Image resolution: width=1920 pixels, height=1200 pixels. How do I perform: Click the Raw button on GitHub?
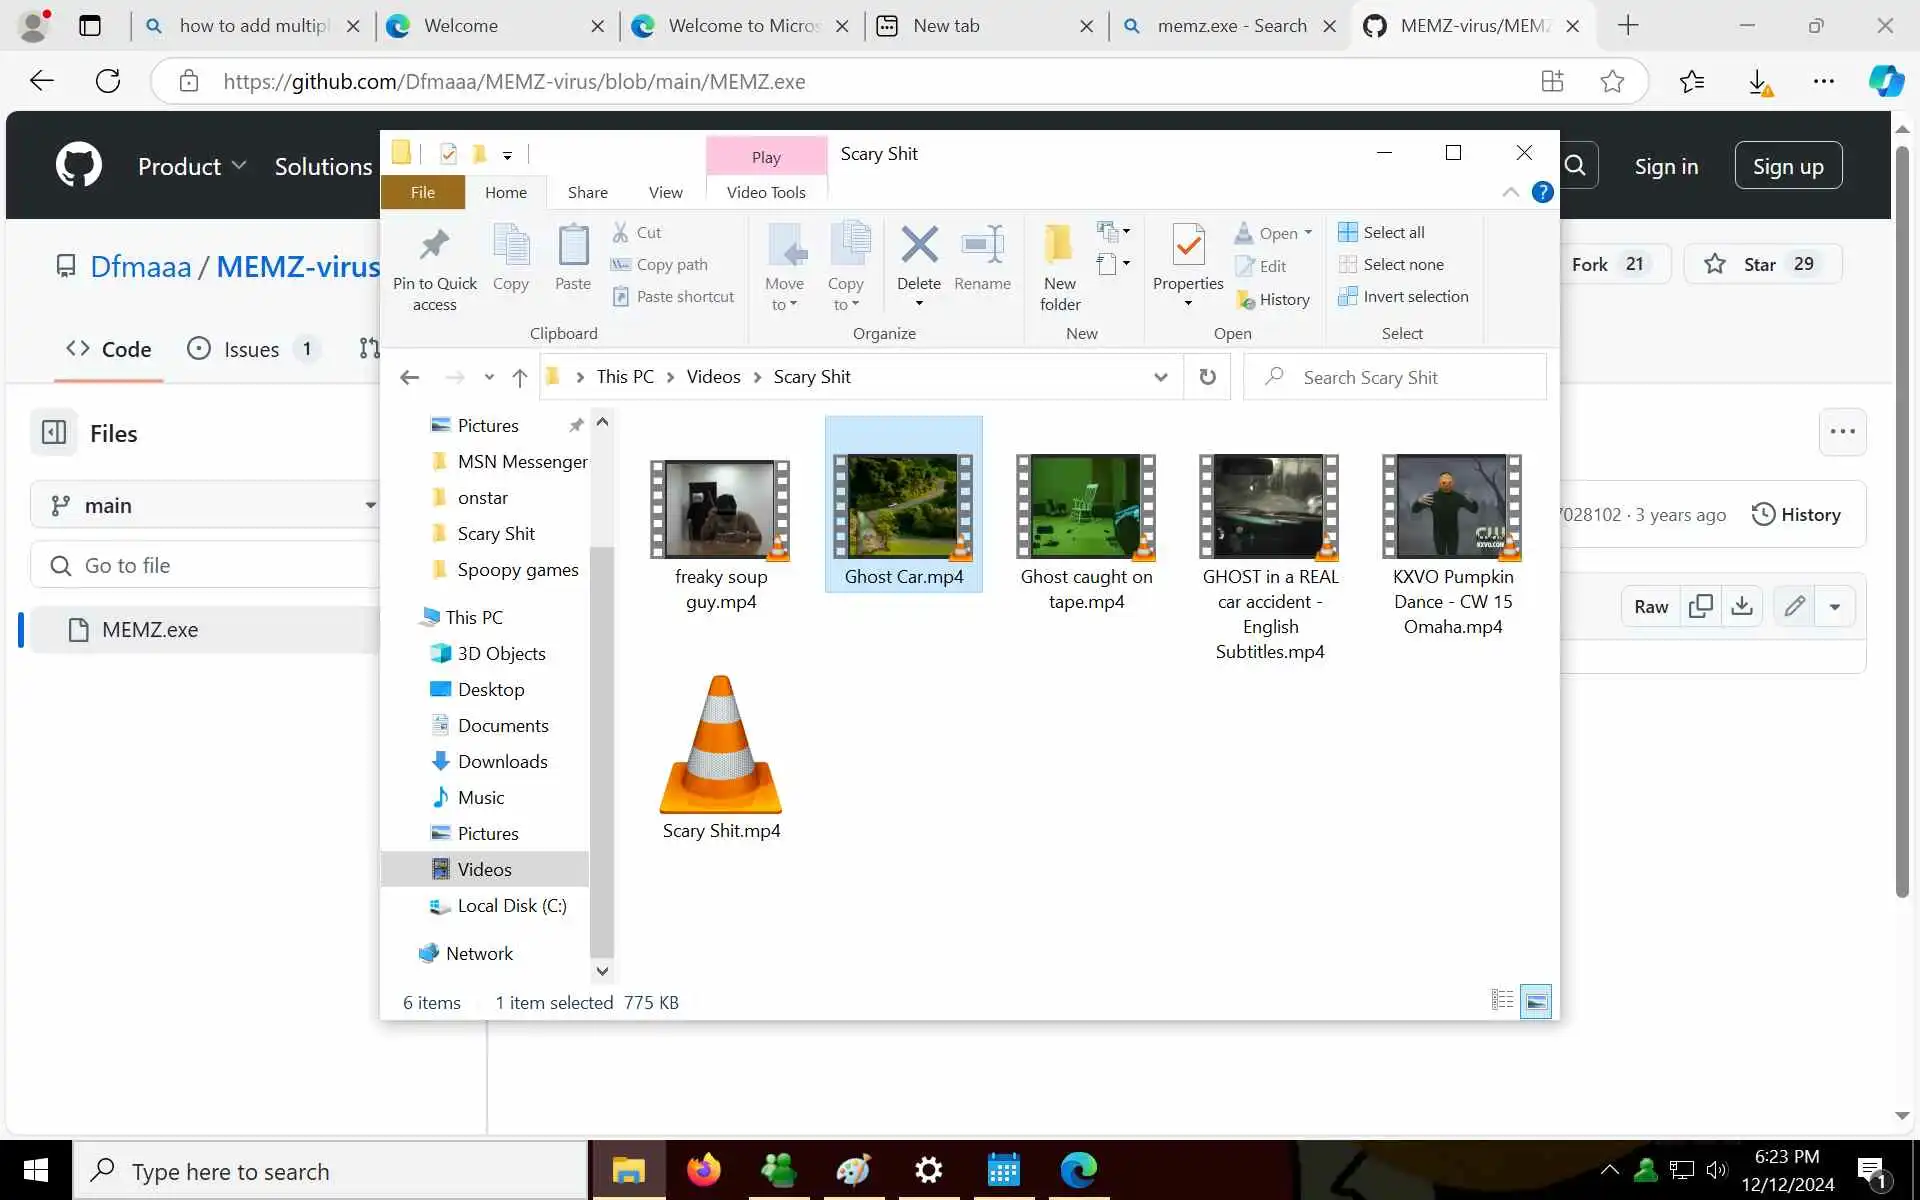click(1650, 606)
